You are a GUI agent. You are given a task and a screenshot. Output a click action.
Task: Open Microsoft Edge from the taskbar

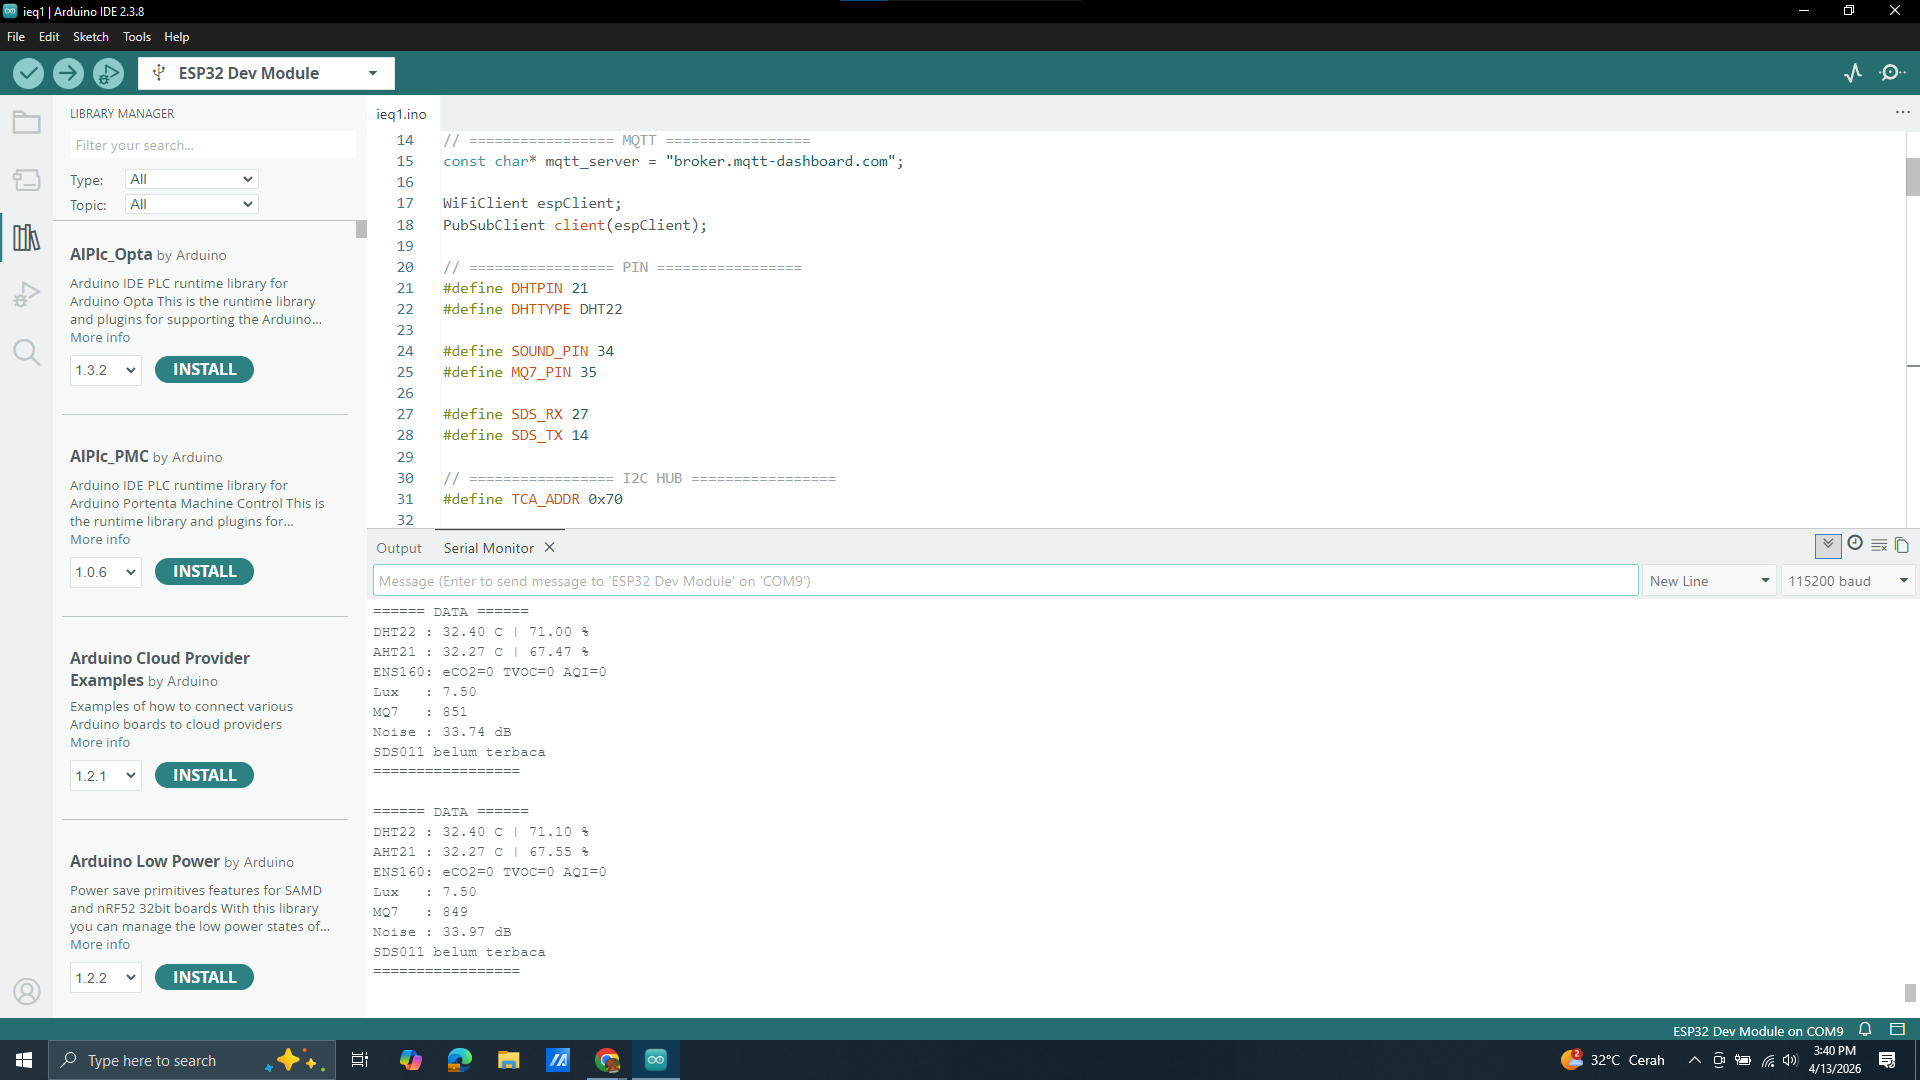[x=459, y=1060]
